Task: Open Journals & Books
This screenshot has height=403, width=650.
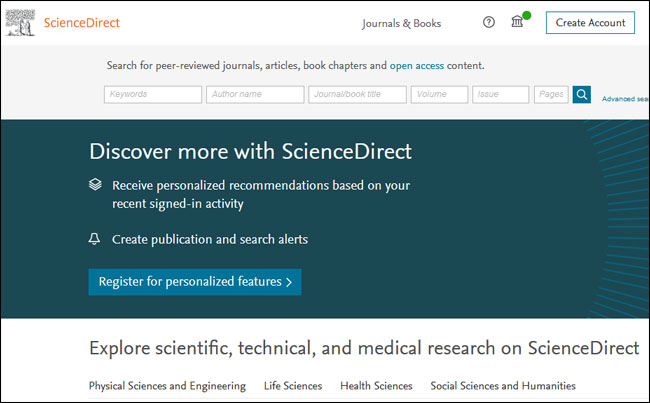Action: pyautogui.click(x=401, y=23)
